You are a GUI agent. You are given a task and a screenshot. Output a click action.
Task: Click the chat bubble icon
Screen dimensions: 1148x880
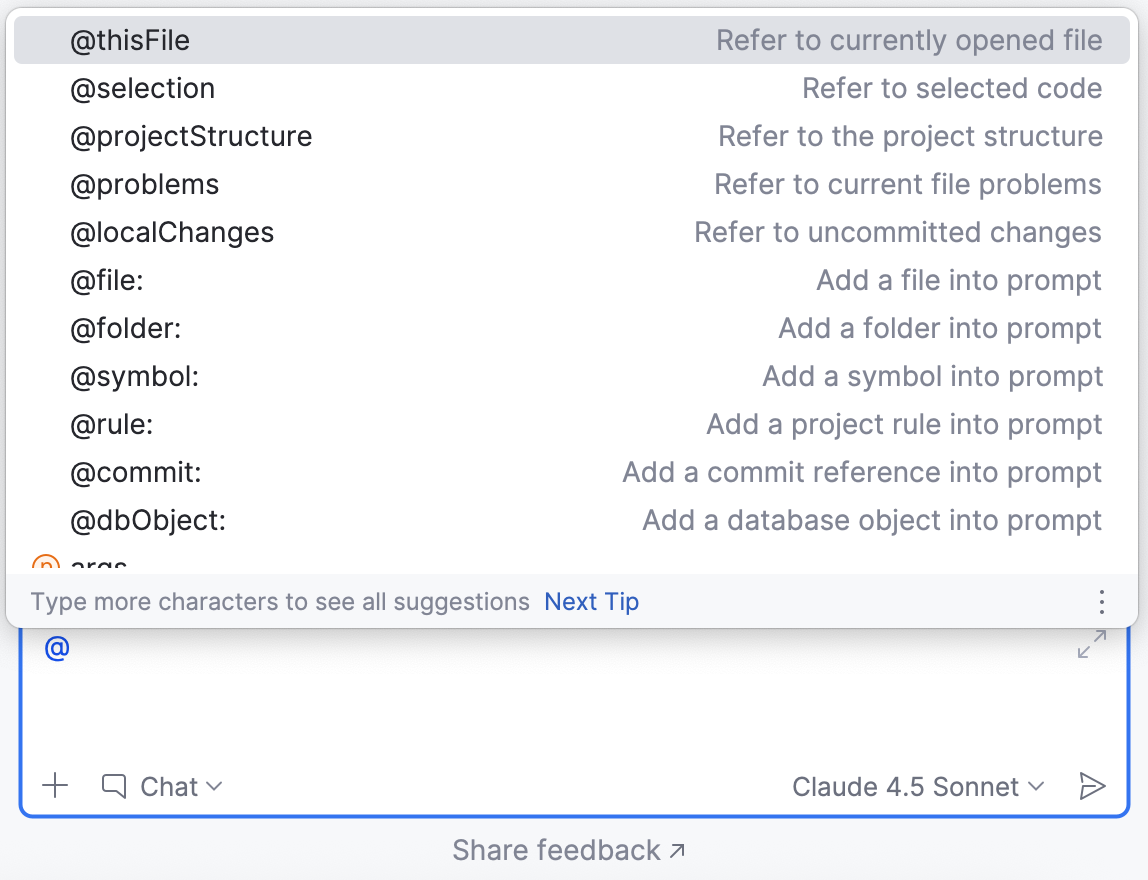pos(114,787)
